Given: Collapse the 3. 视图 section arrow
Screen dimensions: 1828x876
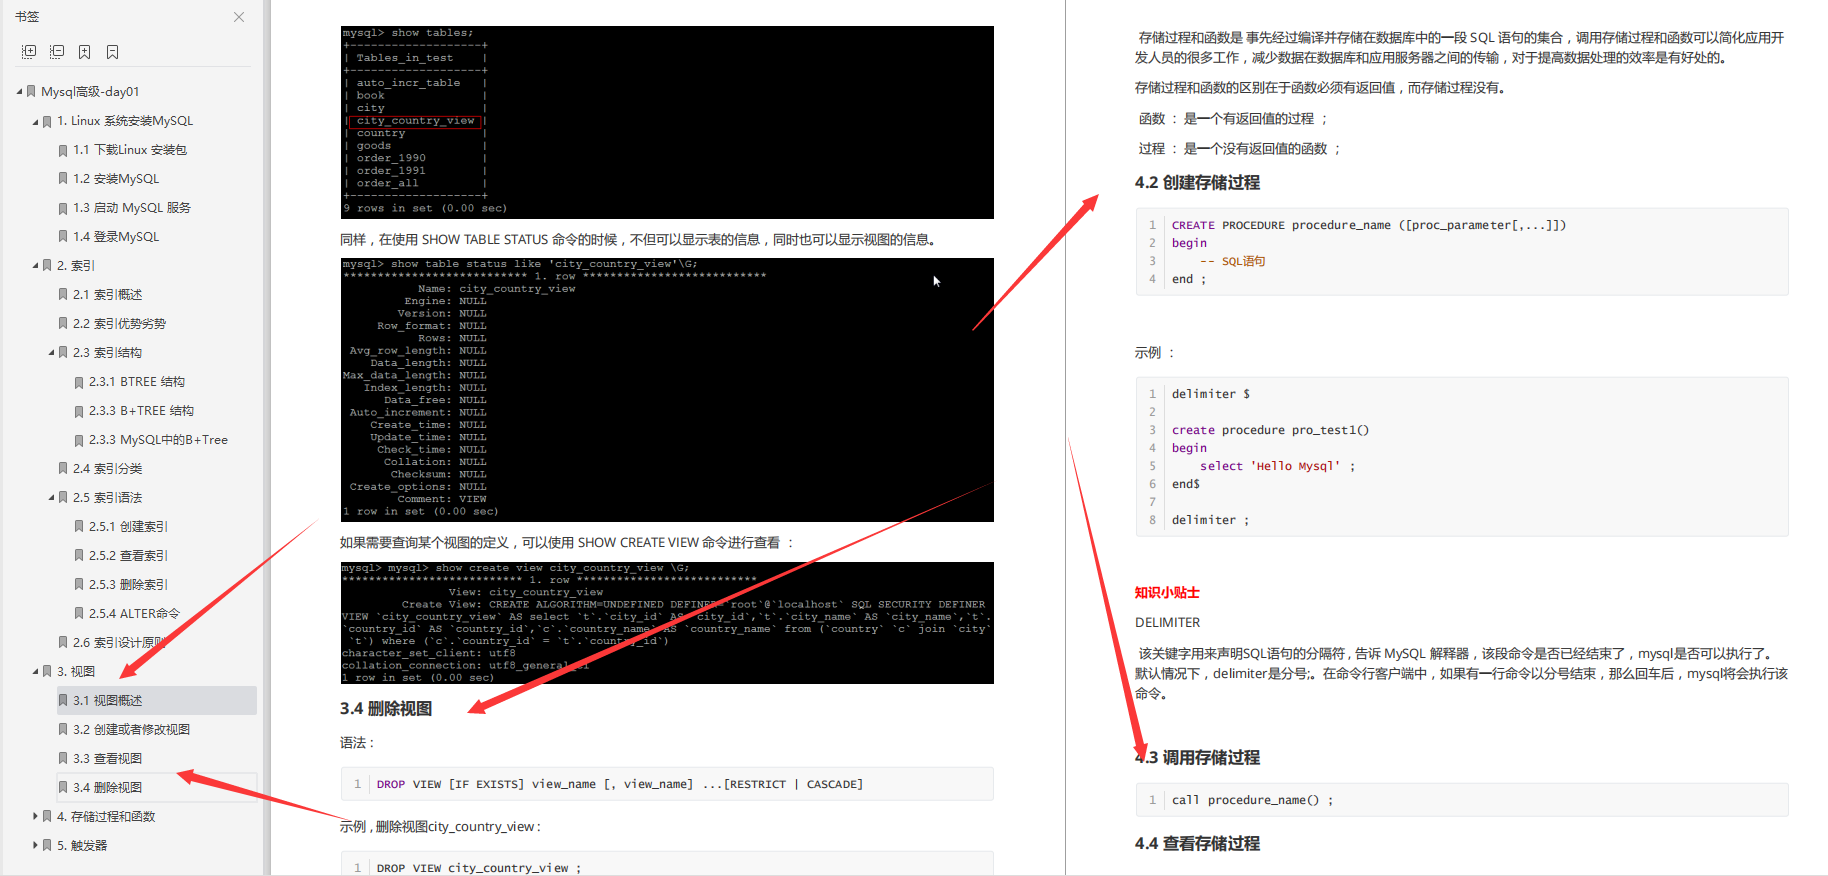Looking at the screenshot, I should (x=35, y=672).
